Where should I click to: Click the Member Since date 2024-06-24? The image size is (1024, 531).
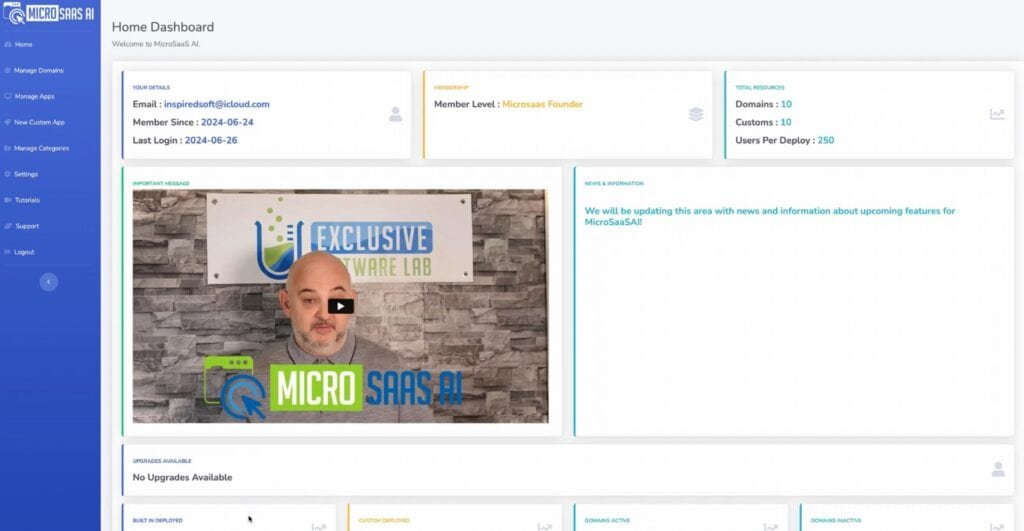point(227,122)
